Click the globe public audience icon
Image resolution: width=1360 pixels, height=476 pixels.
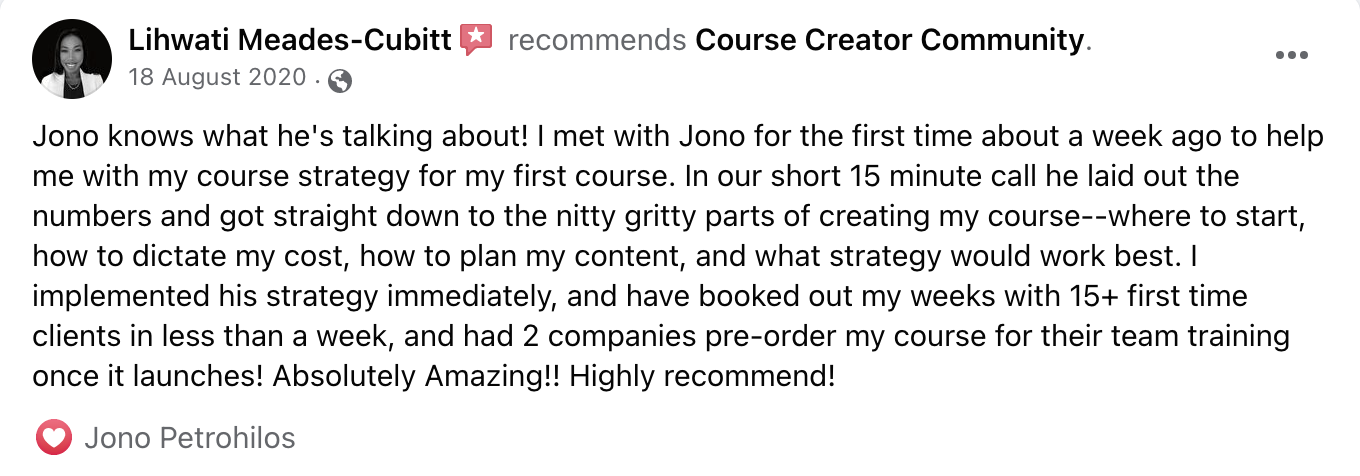[339, 80]
